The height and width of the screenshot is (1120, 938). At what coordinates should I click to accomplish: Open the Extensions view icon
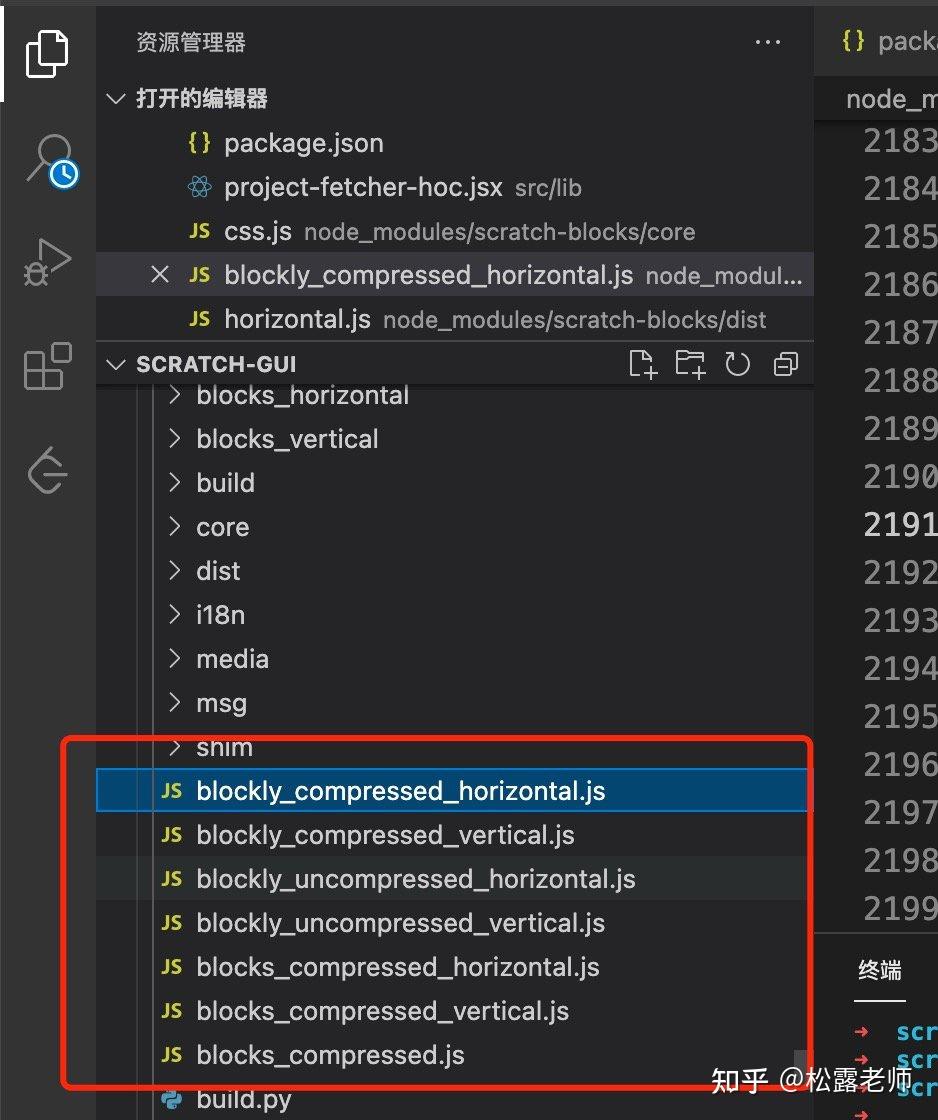[x=47, y=366]
